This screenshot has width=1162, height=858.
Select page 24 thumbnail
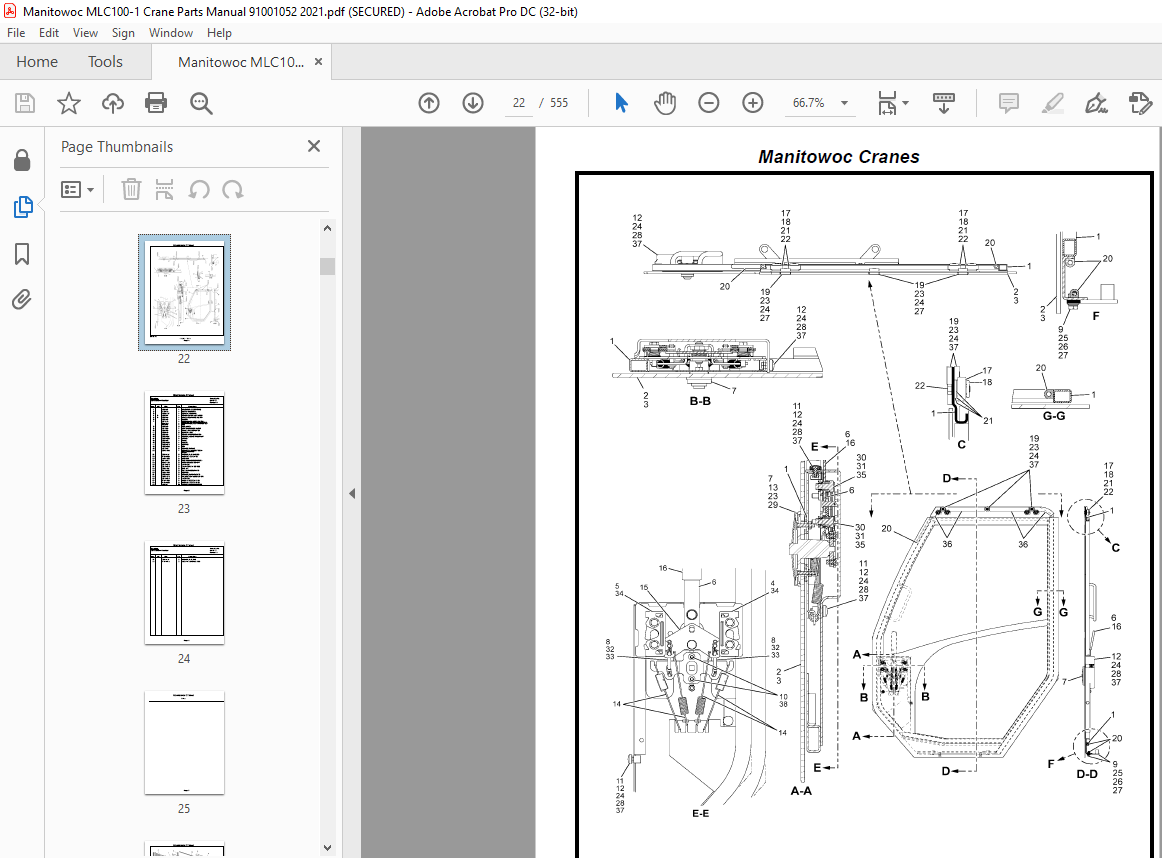185,593
